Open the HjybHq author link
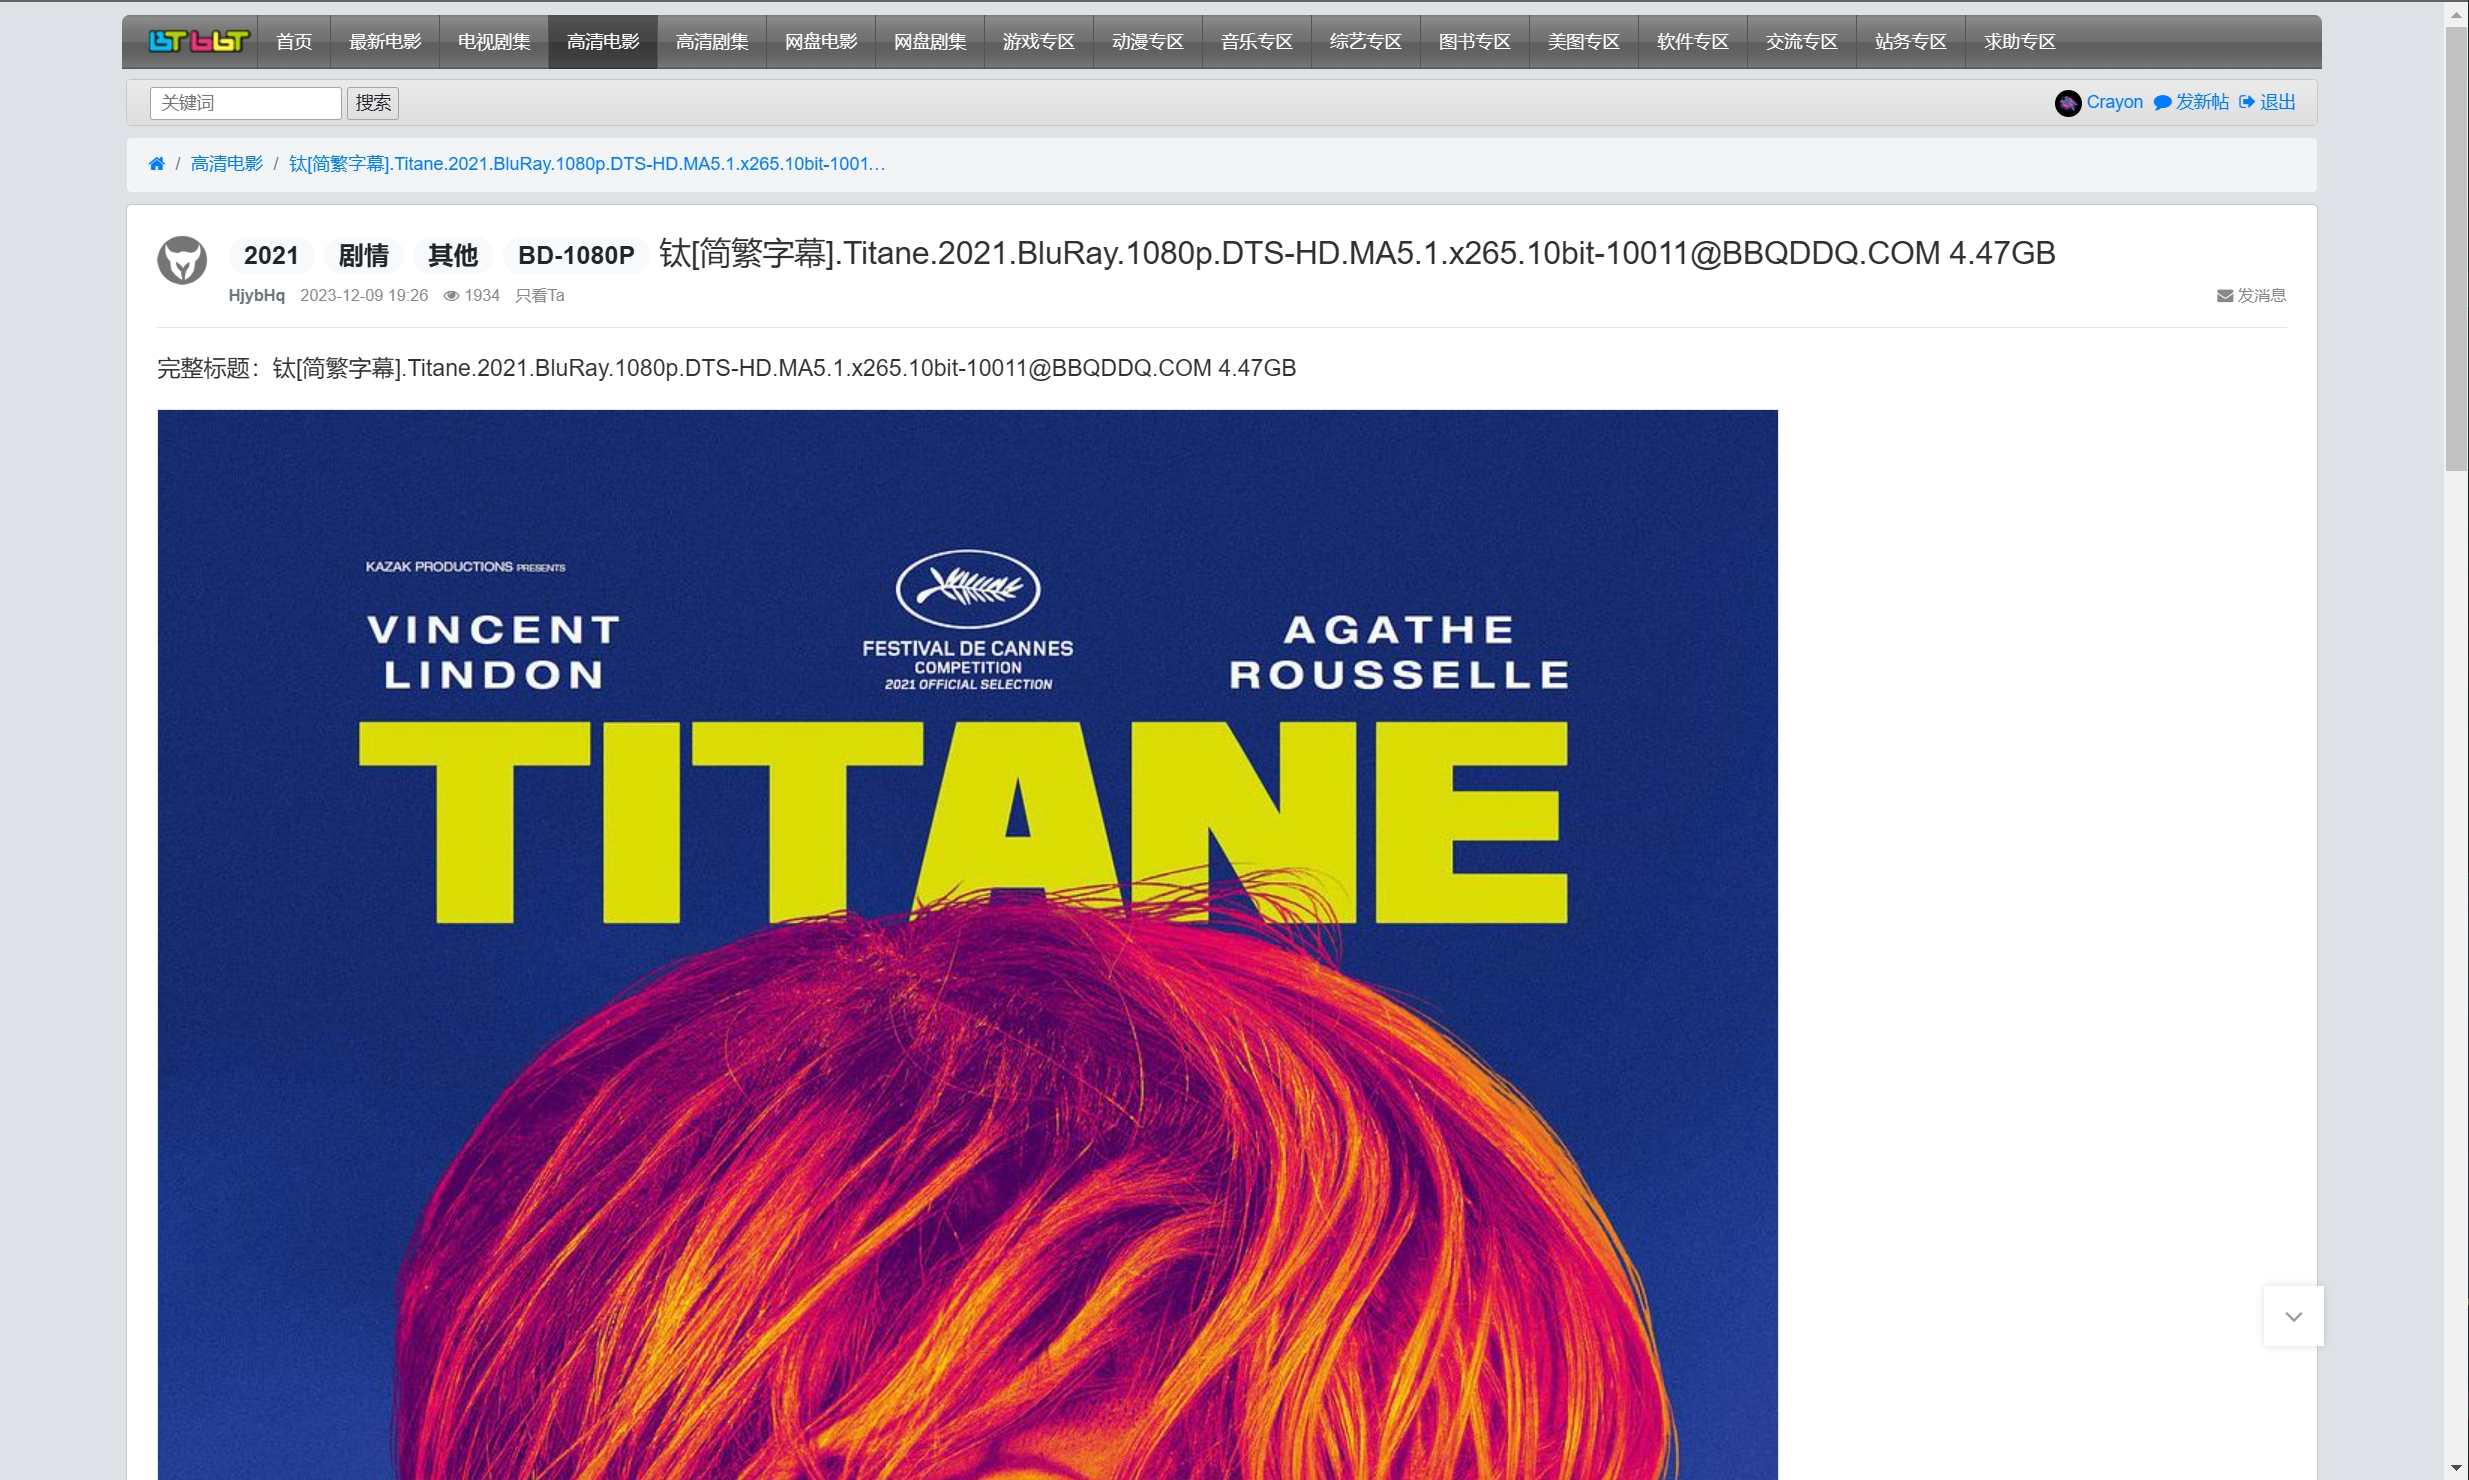This screenshot has width=2469, height=1480. click(256, 296)
